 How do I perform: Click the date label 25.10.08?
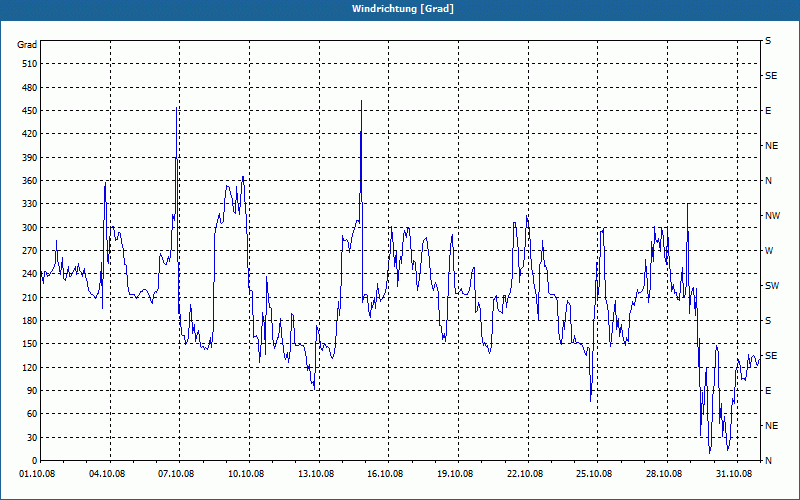tap(594, 474)
